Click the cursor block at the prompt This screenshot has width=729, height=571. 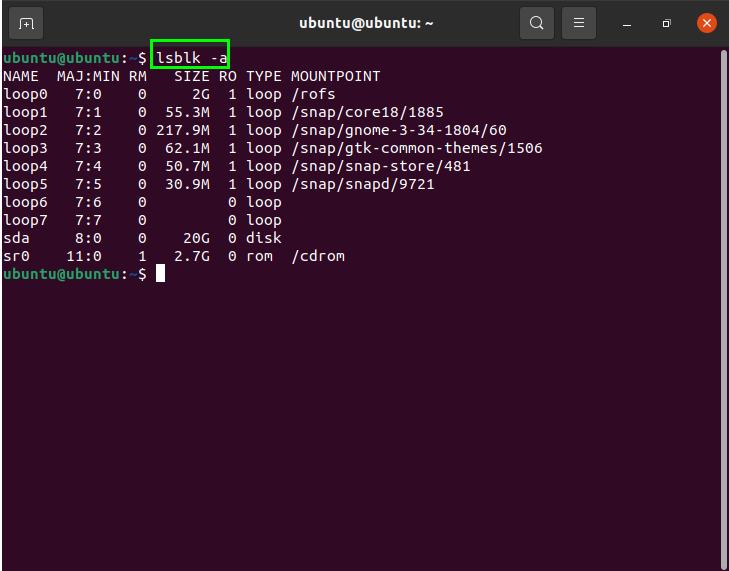coord(160,274)
